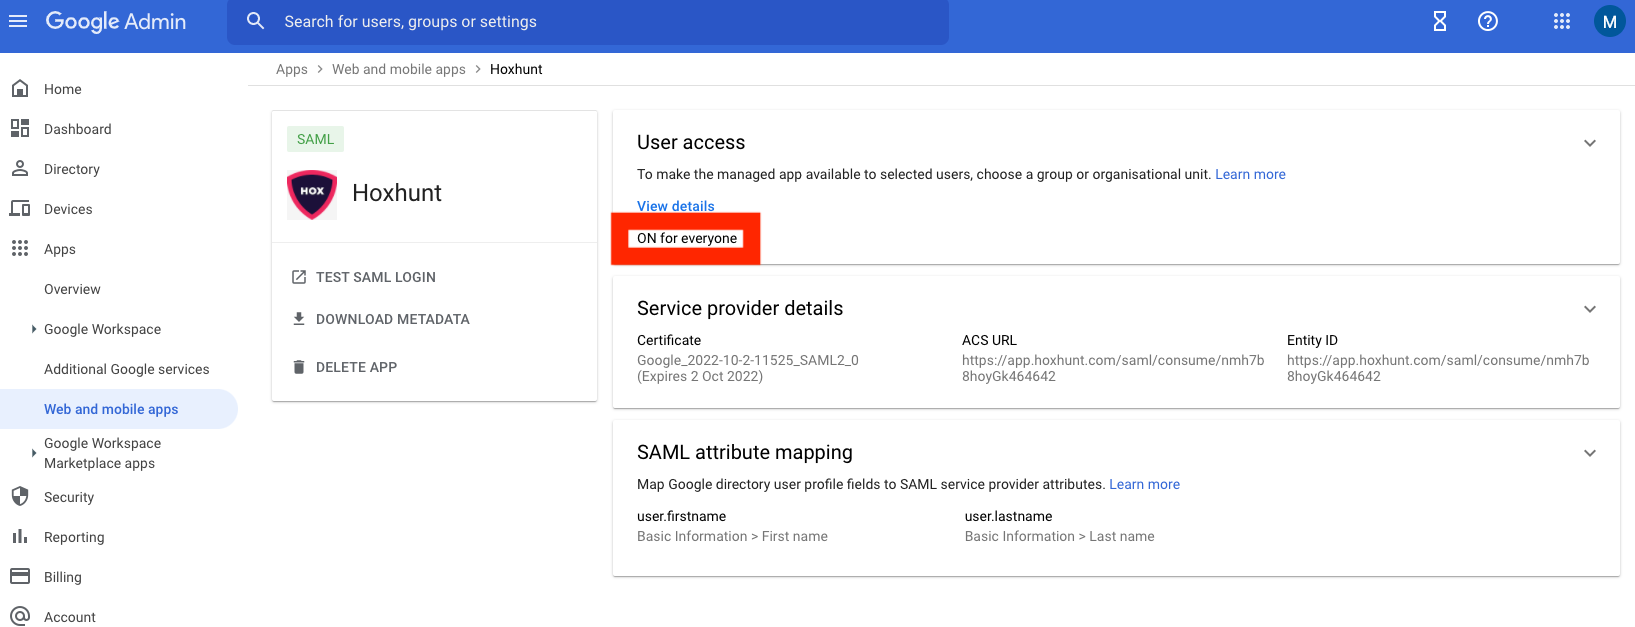Expand the Service provider details chevron
This screenshot has height=627, width=1635.
tap(1590, 309)
